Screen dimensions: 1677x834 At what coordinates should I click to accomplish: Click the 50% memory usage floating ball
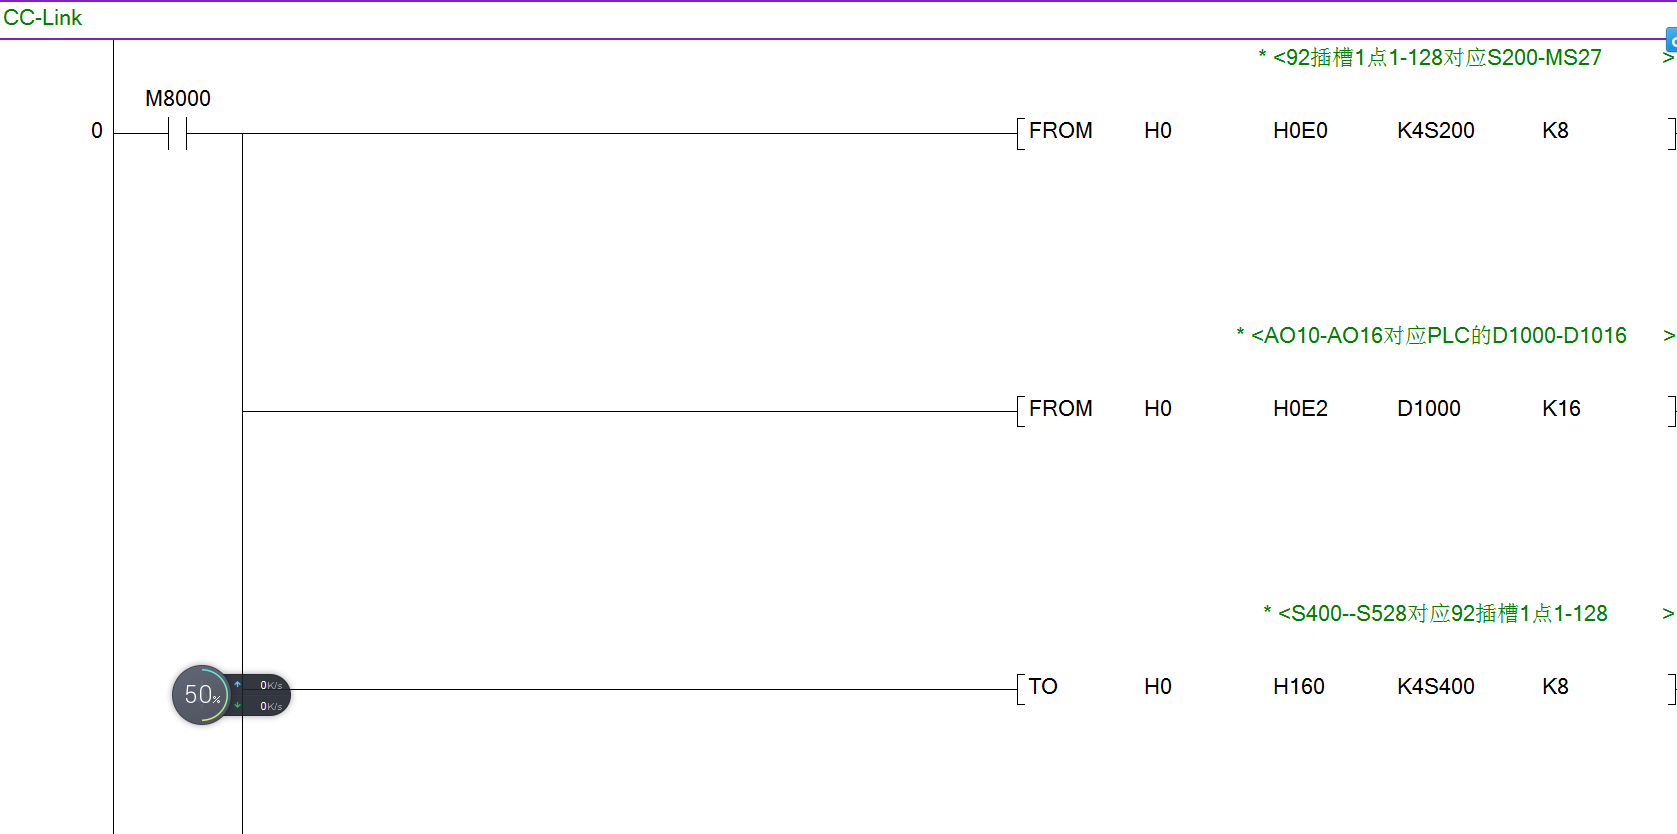coord(201,695)
